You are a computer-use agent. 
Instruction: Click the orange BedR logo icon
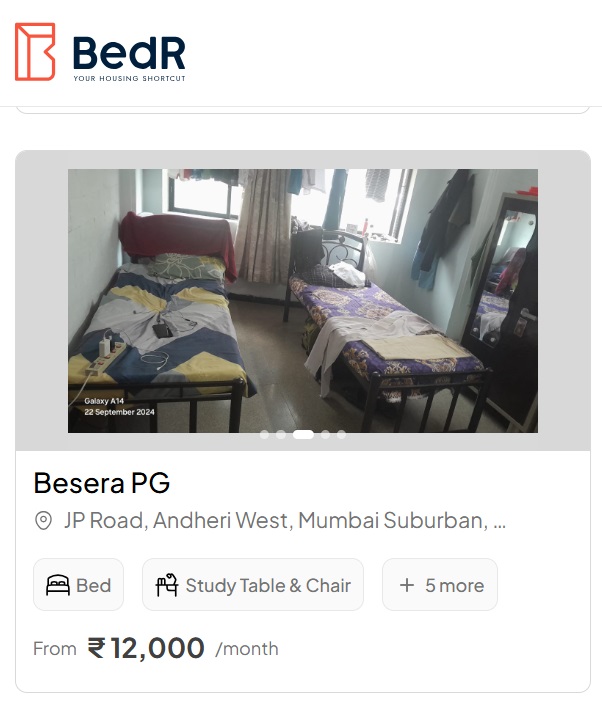pyautogui.click(x=35, y=52)
